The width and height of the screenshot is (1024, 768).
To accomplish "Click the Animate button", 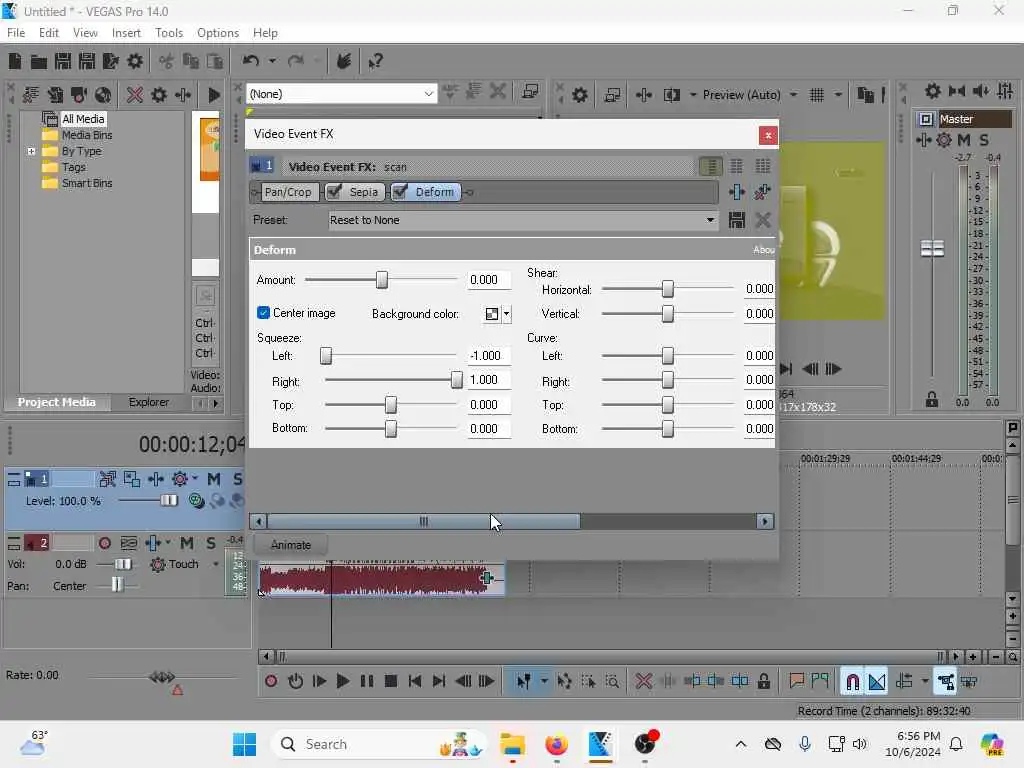I will pos(291,545).
